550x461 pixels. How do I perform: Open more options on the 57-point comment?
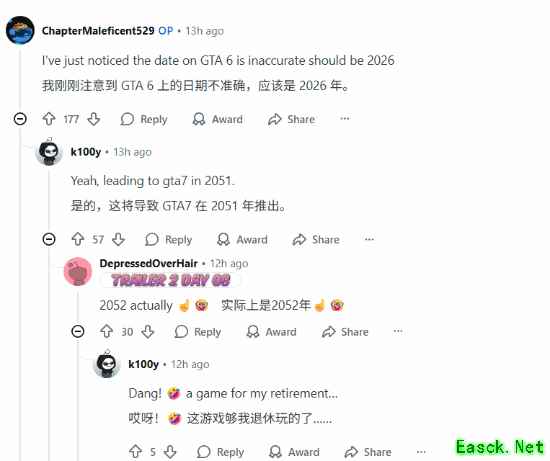point(369,239)
